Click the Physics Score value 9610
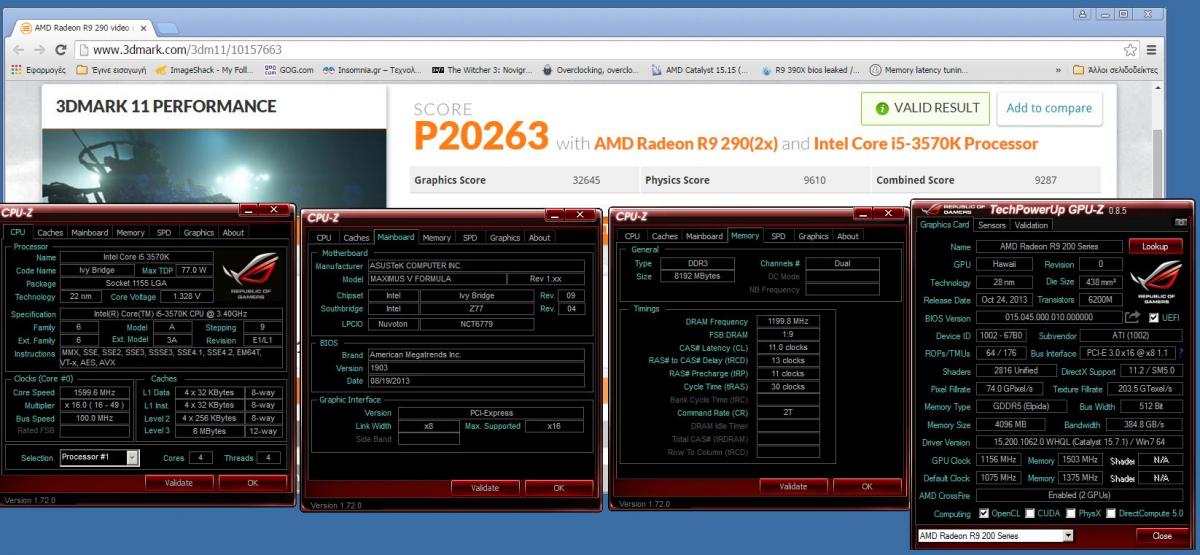The image size is (1200, 555). pyautogui.click(x=814, y=180)
